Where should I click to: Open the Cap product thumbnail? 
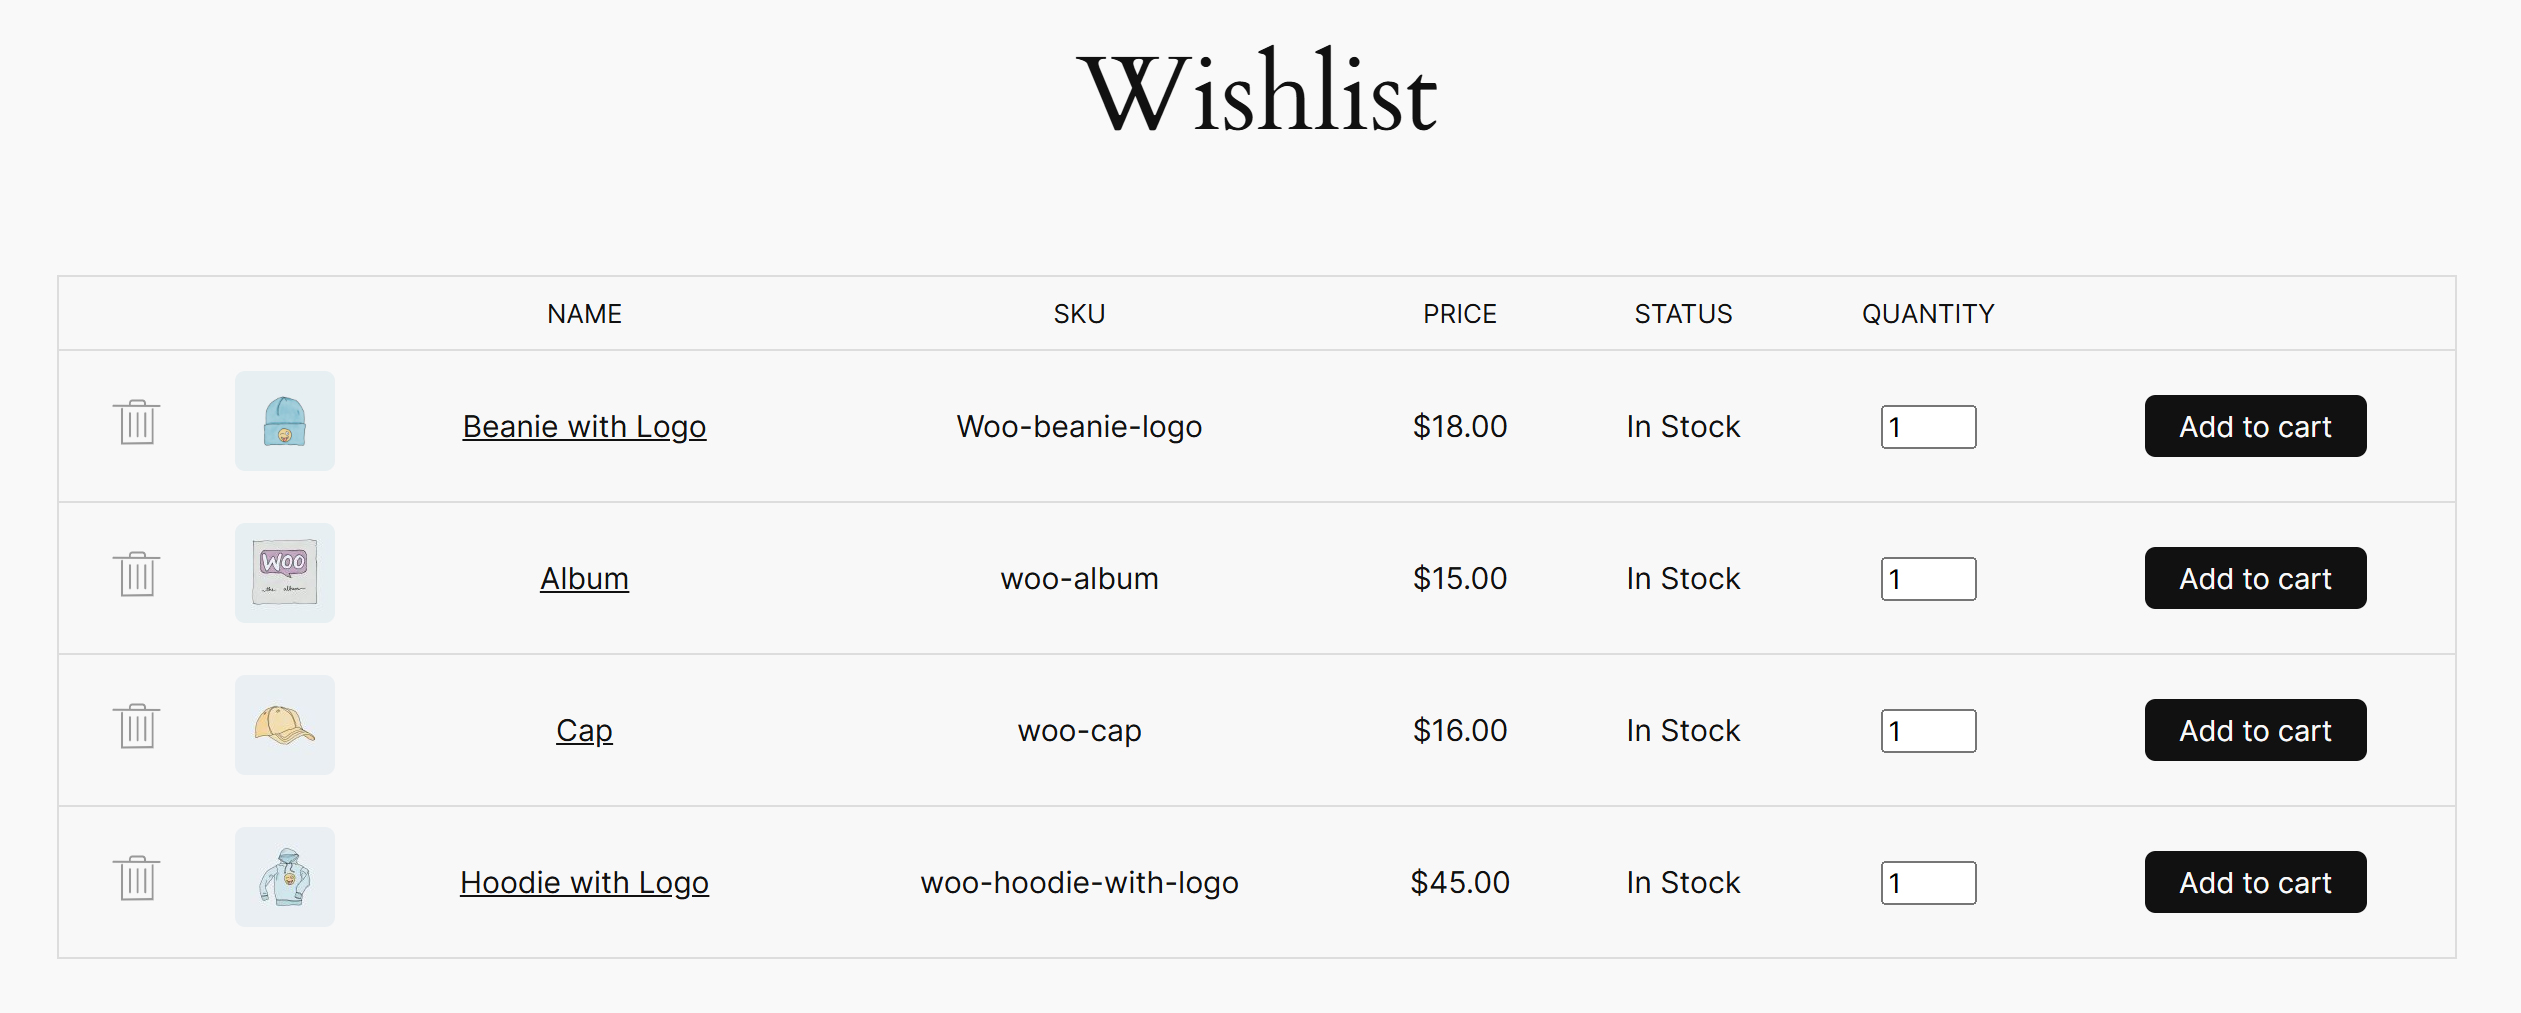point(285,725)
